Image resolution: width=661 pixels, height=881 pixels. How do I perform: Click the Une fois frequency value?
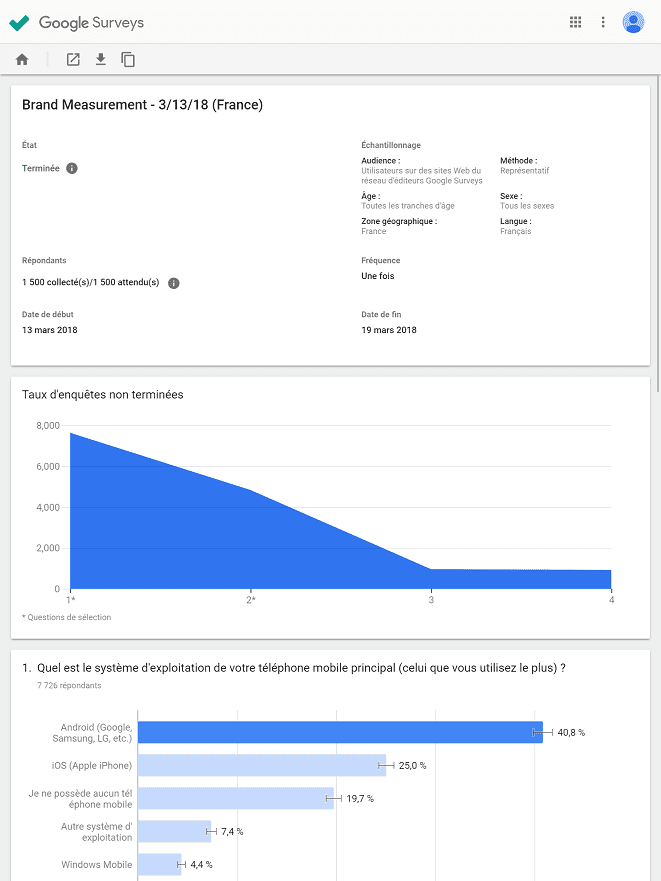(x=378, y=276)
